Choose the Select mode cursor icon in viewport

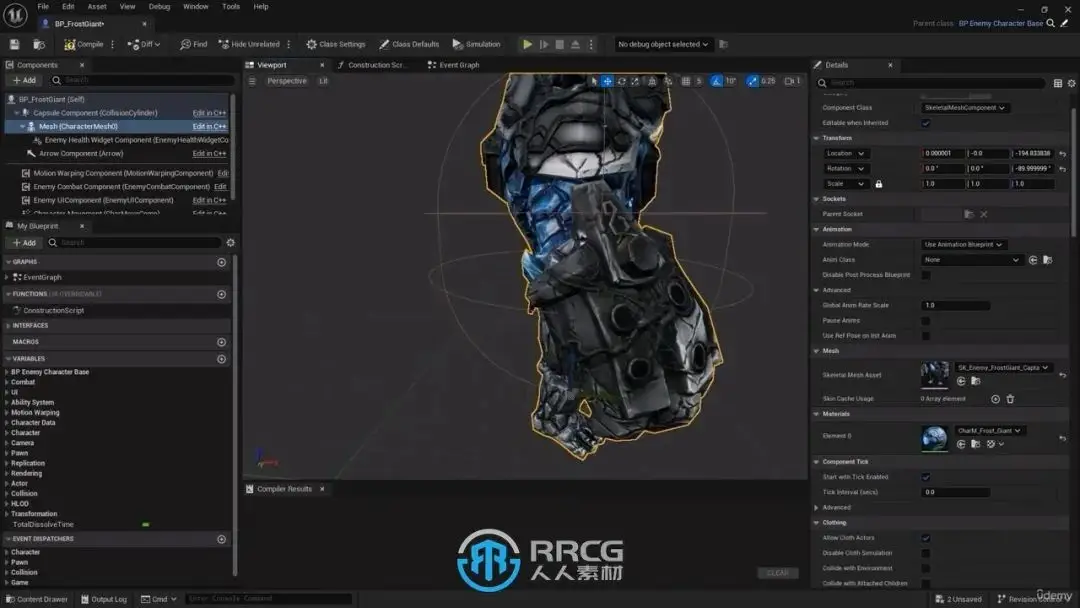coord(594,81)
